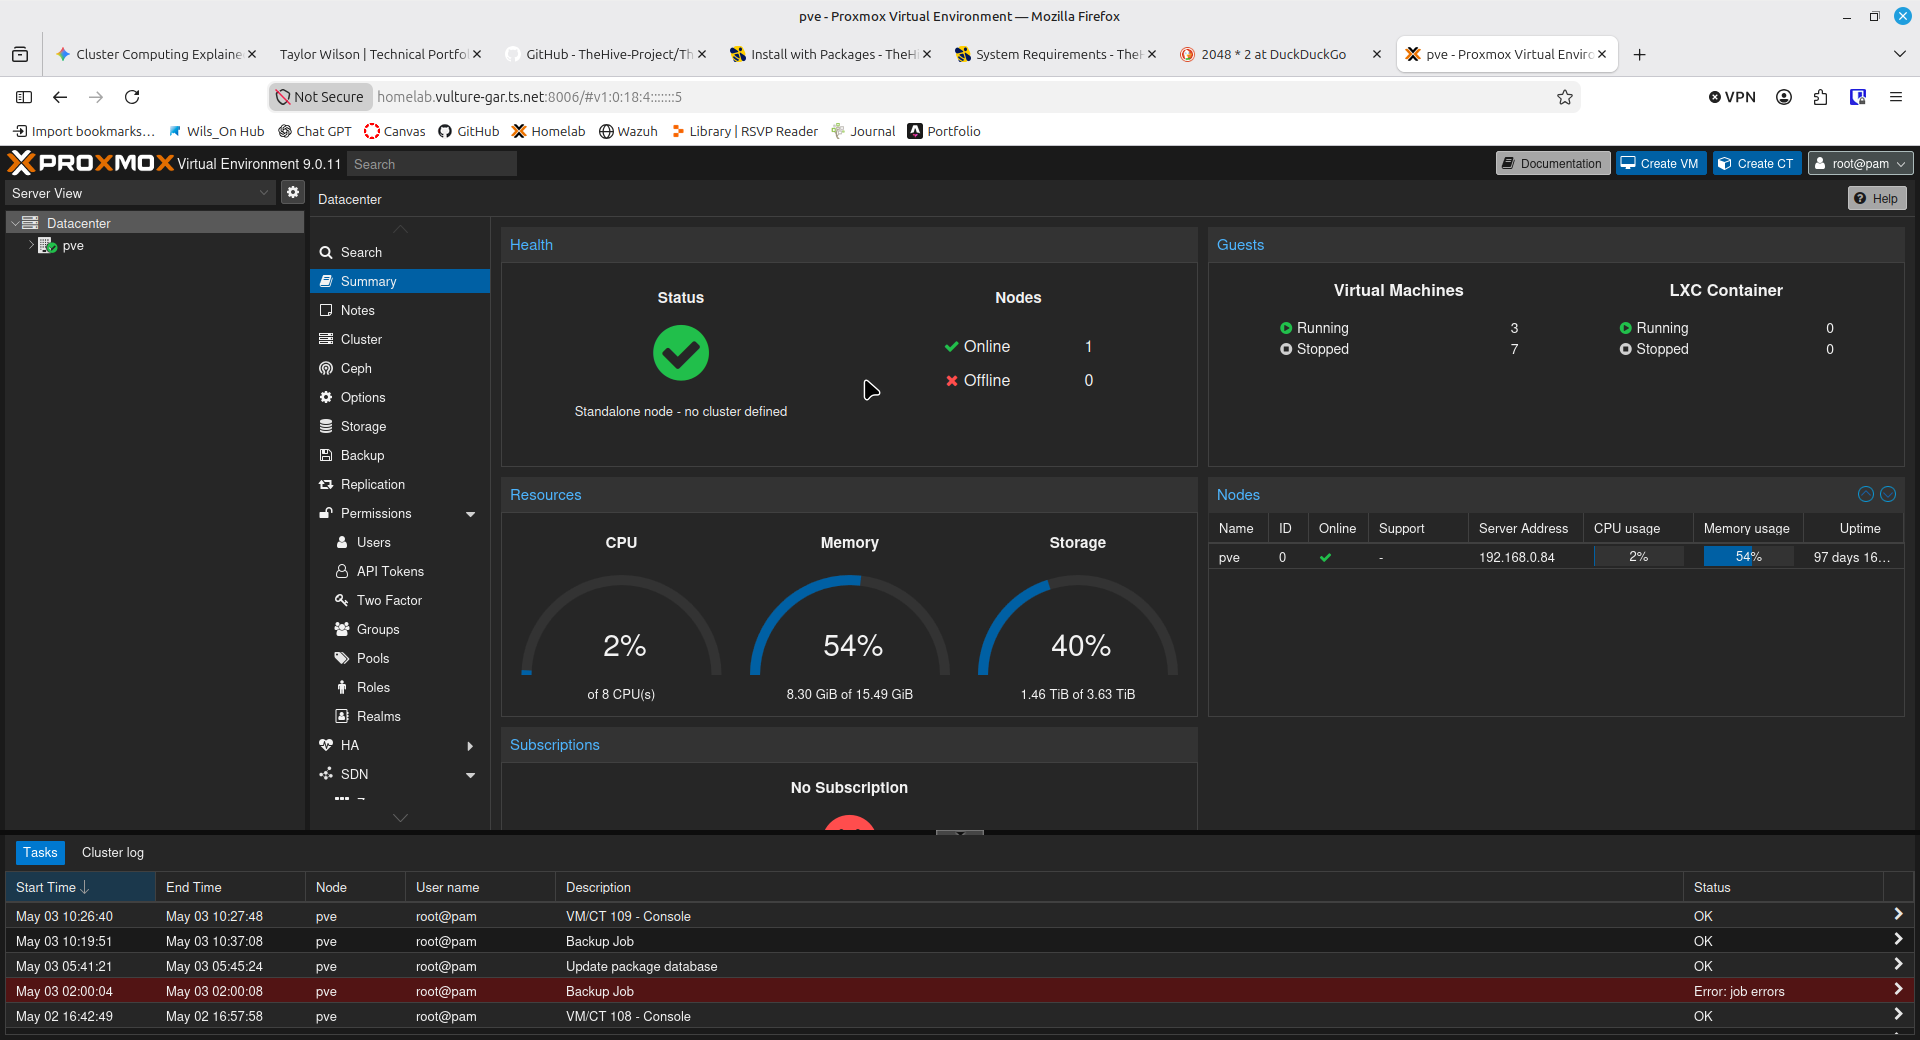
Task: Switch to the Cluster log tab
Action: point(113,852)
